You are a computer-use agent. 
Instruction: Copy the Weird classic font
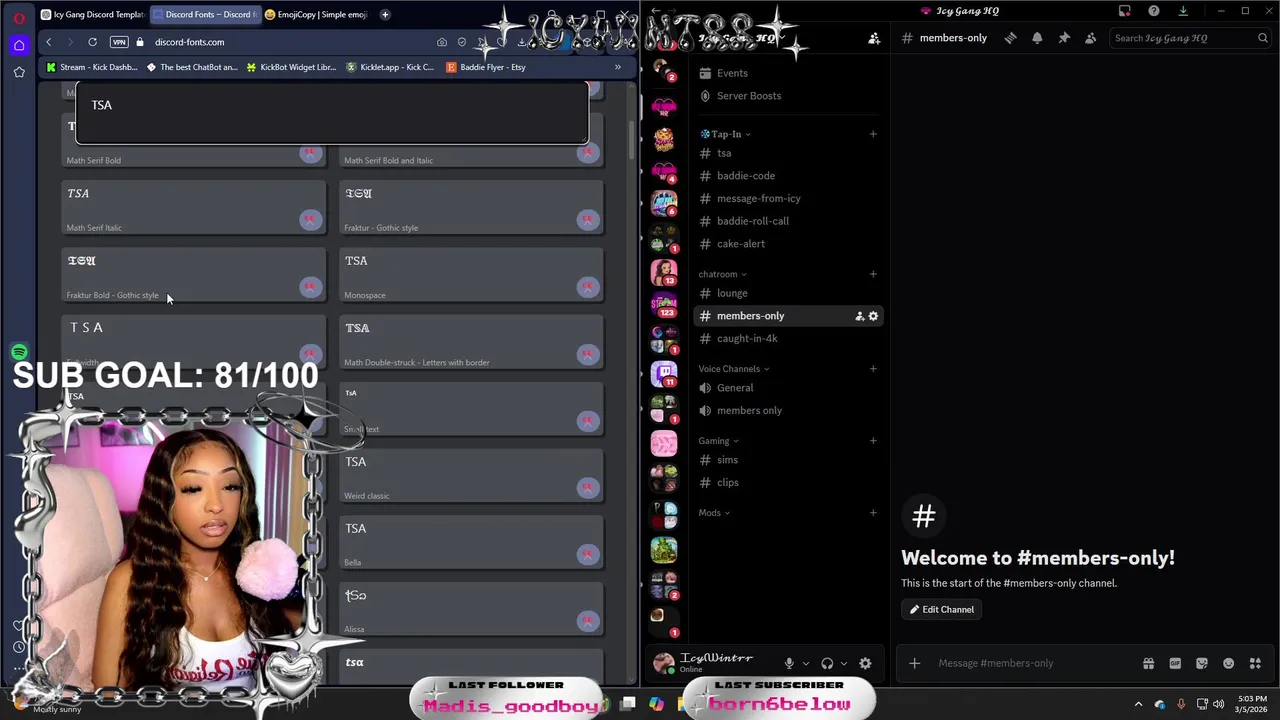pos(587,487)
